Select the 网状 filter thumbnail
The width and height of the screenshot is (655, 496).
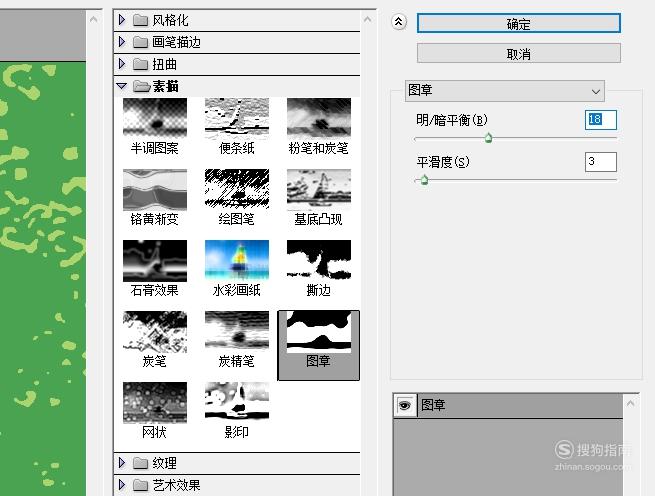[x=155, y=402]
